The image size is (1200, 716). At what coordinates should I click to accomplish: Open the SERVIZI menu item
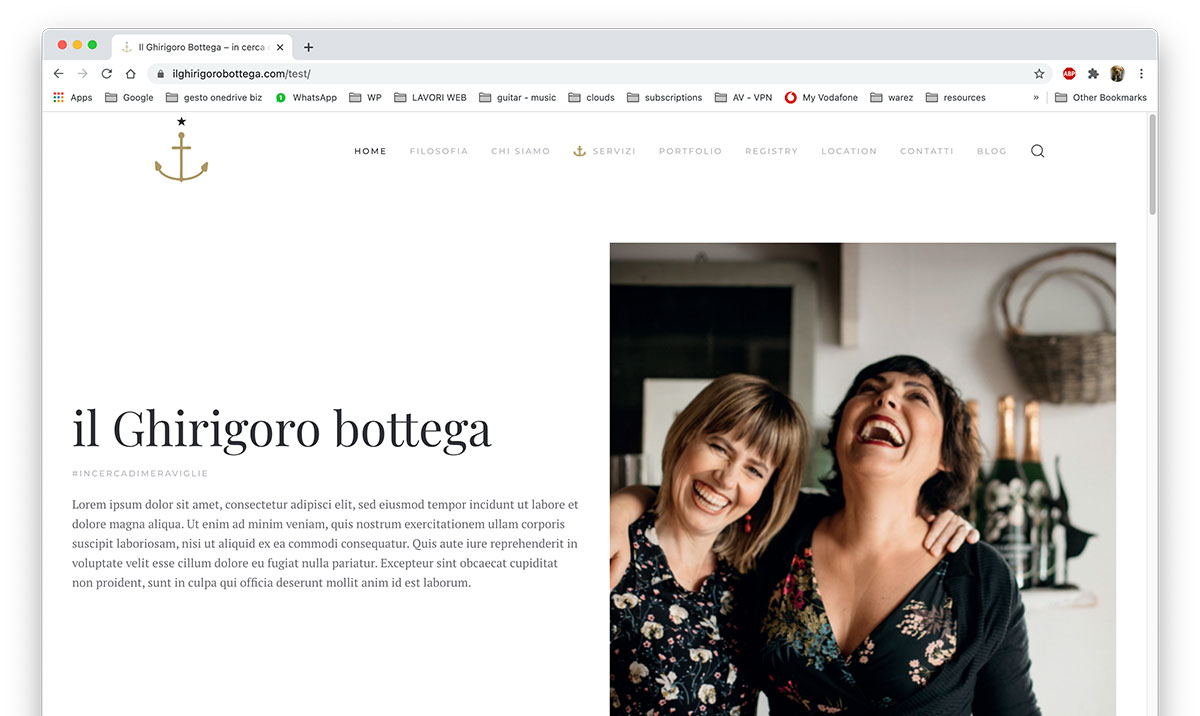(604, 151)
